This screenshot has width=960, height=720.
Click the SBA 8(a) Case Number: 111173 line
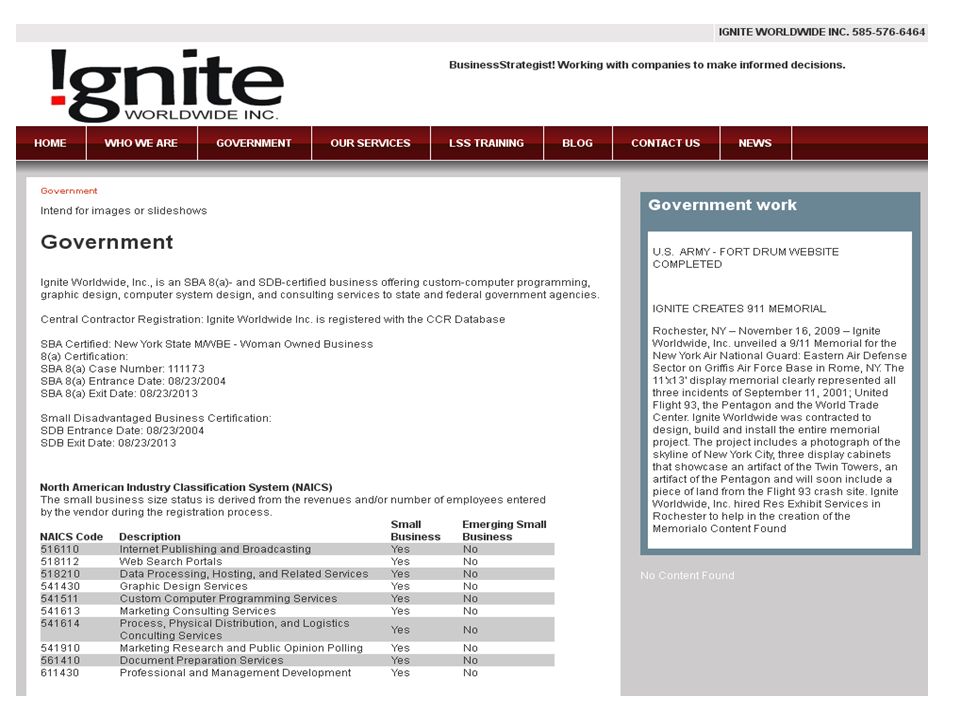122,369
